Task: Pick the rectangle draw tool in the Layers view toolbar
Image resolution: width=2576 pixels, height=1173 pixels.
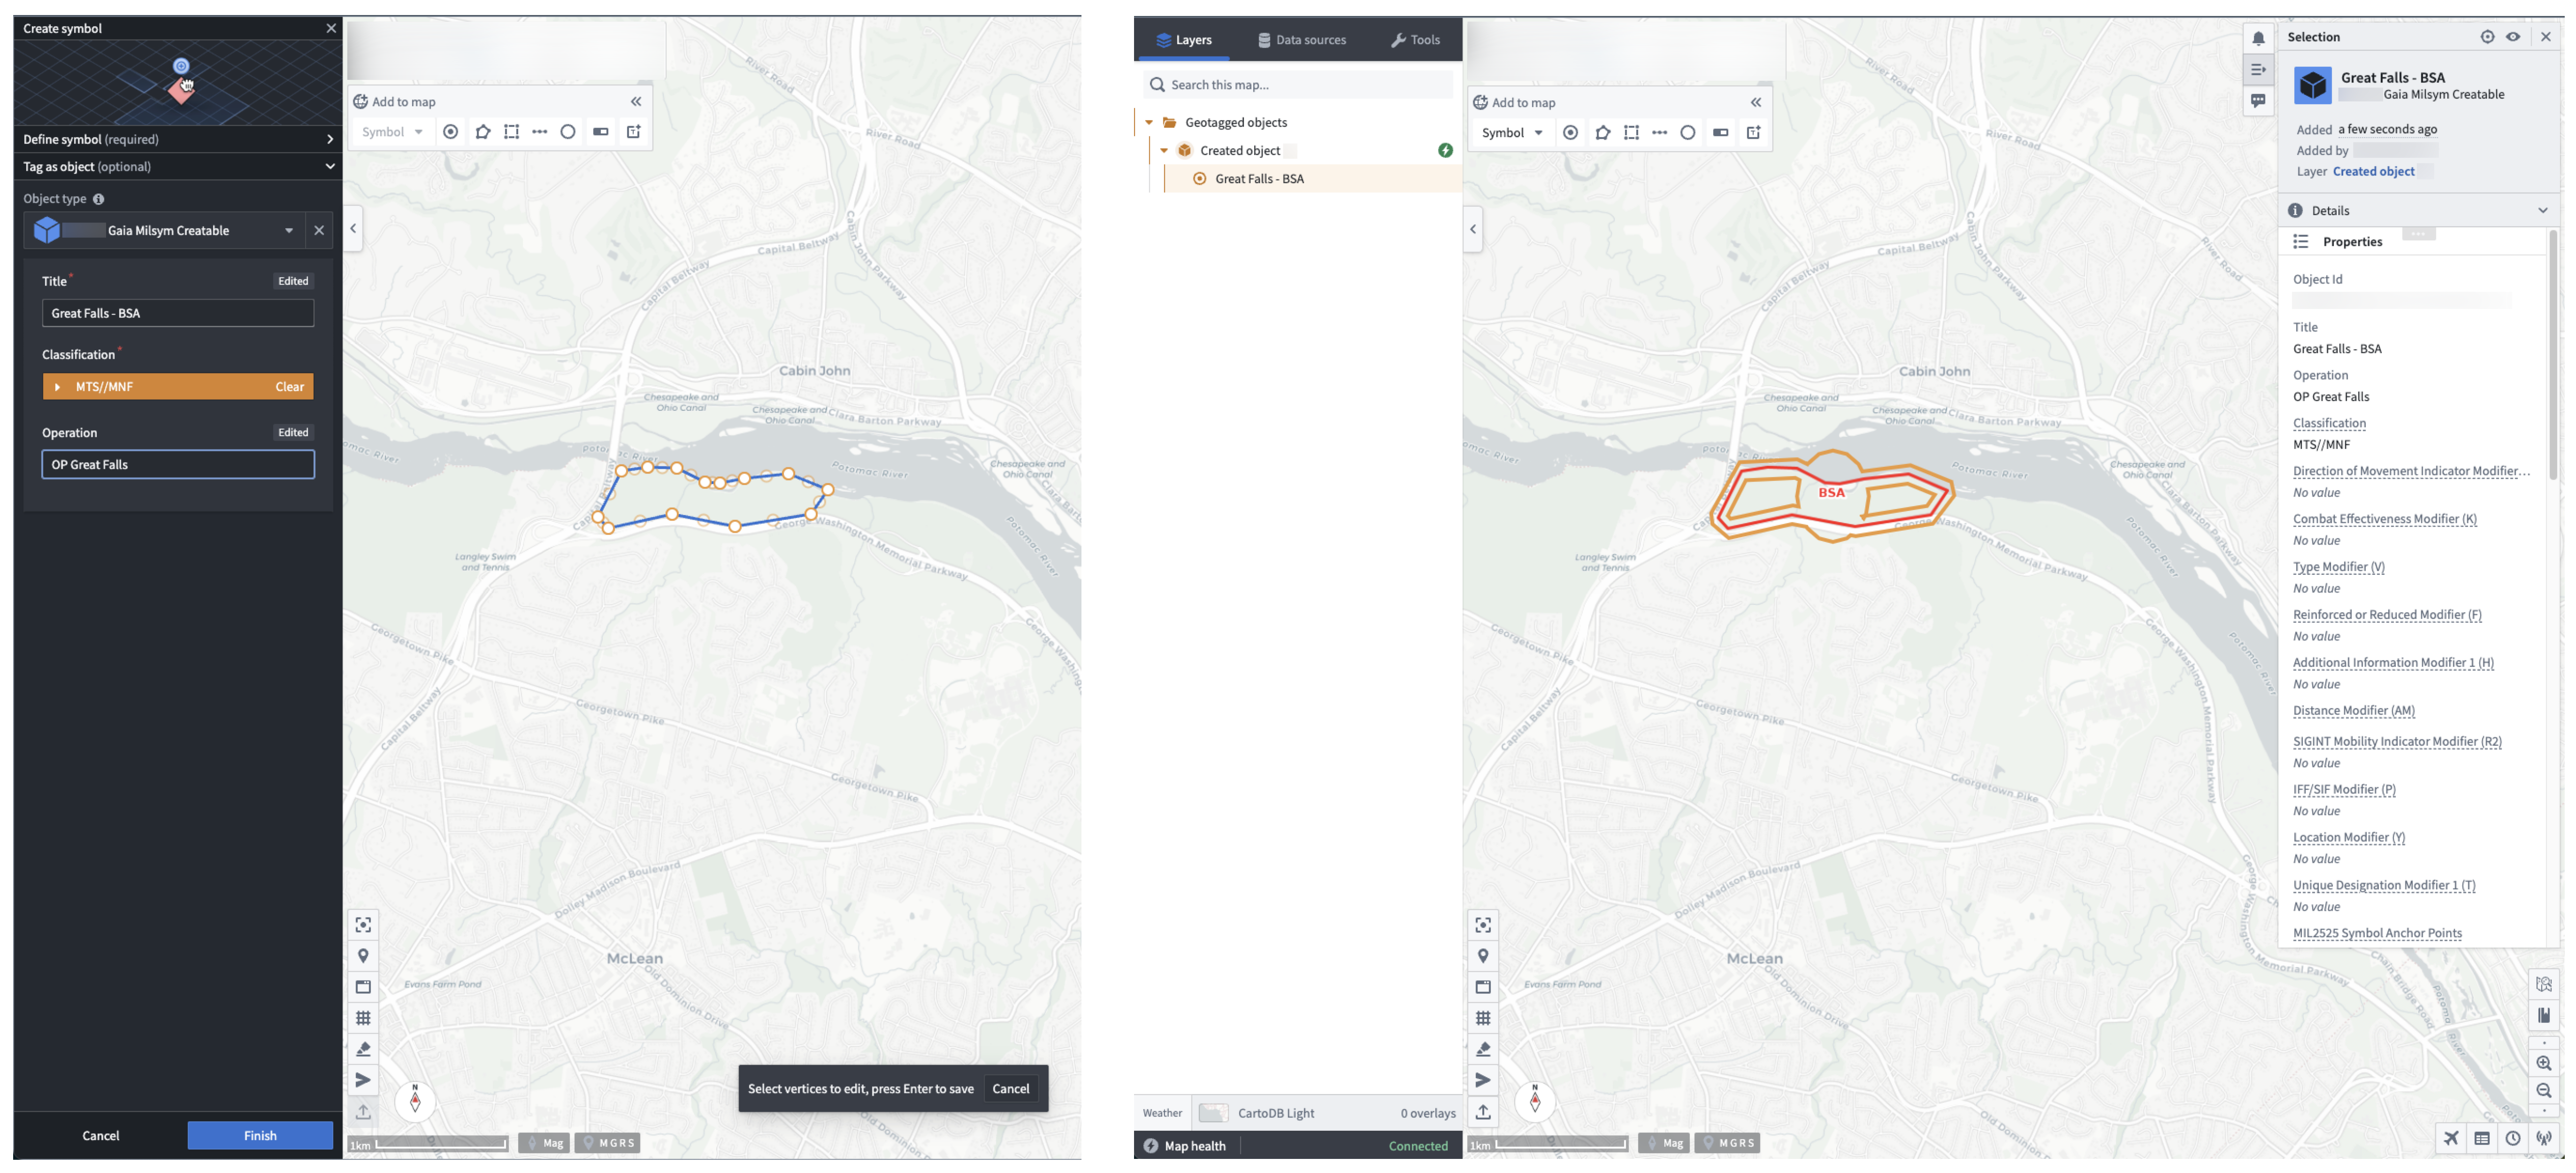Action: click(1631, 132)
